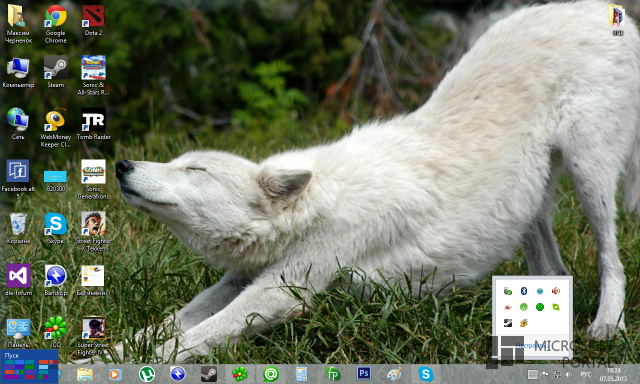Viewport: 640px width, 384px height.
Task: Open File Explorer from the taskbar
Action: tap(85, 374)
